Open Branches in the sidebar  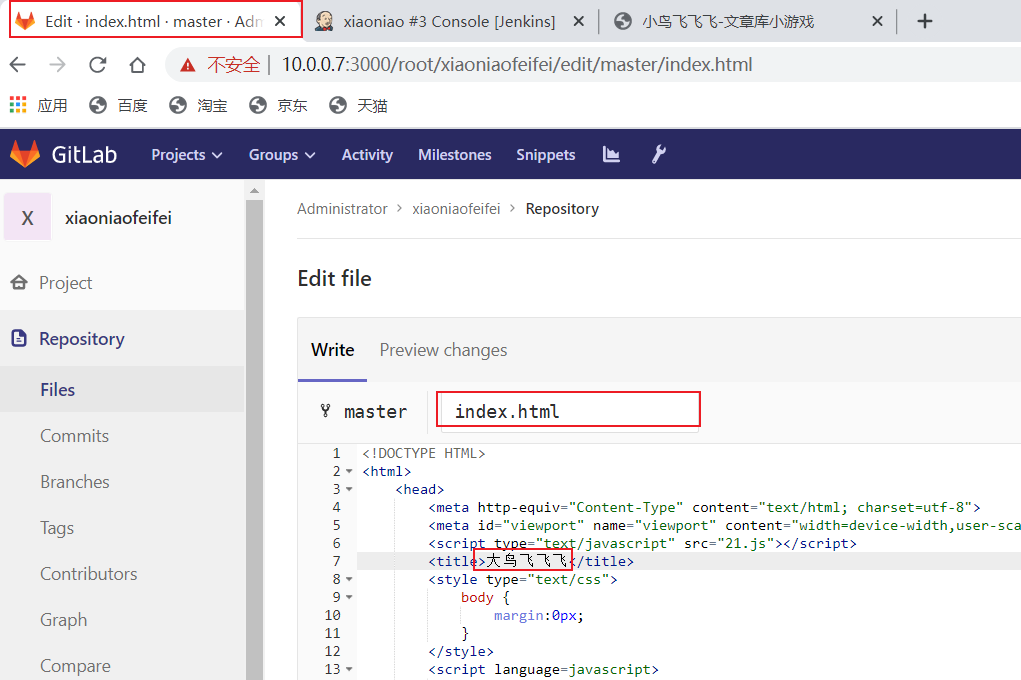click(75, 482)
